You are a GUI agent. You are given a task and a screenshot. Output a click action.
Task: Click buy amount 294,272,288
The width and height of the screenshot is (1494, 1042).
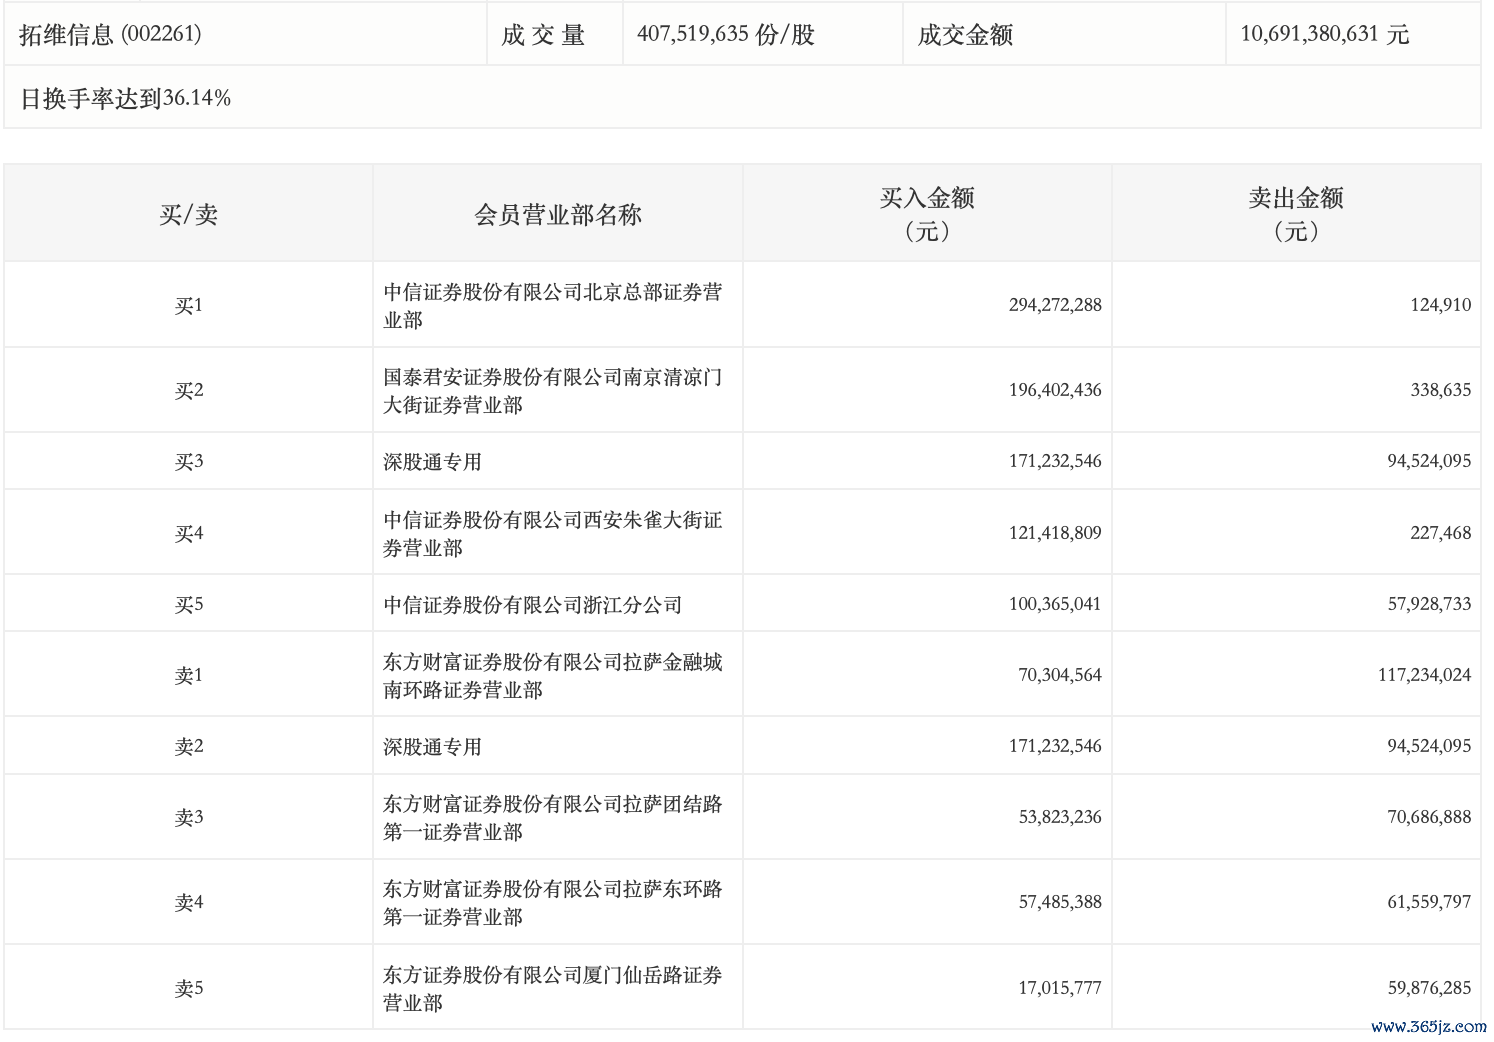coord(1055,305)
